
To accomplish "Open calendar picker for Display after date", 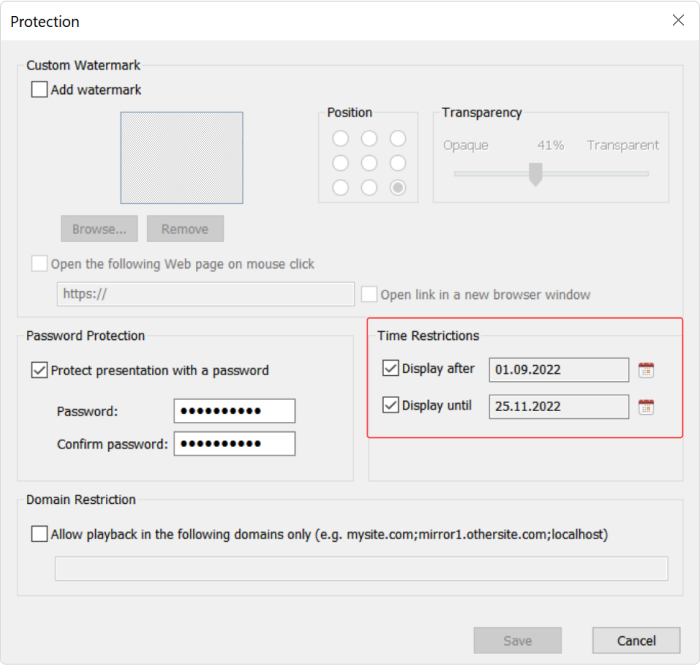I will click(x=646, y=370).
